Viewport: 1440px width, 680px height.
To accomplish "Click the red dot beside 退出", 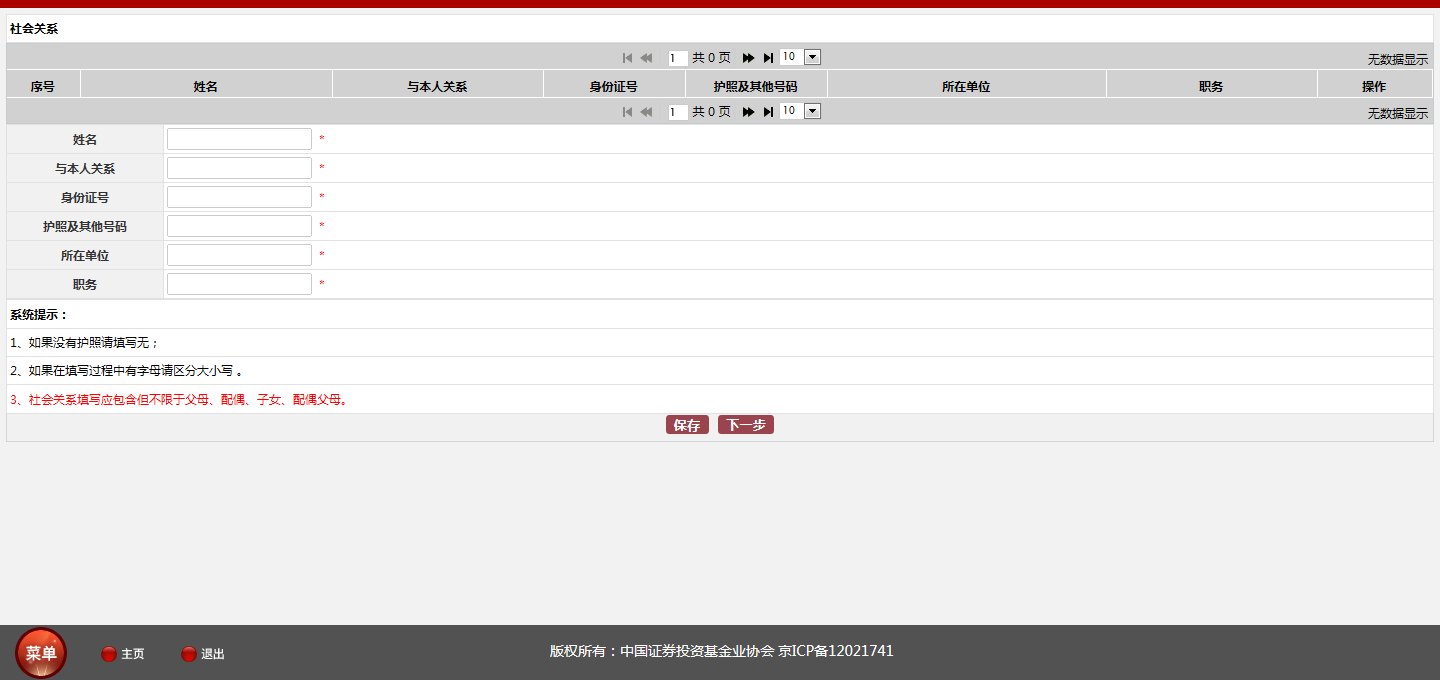I will [189, 654].
